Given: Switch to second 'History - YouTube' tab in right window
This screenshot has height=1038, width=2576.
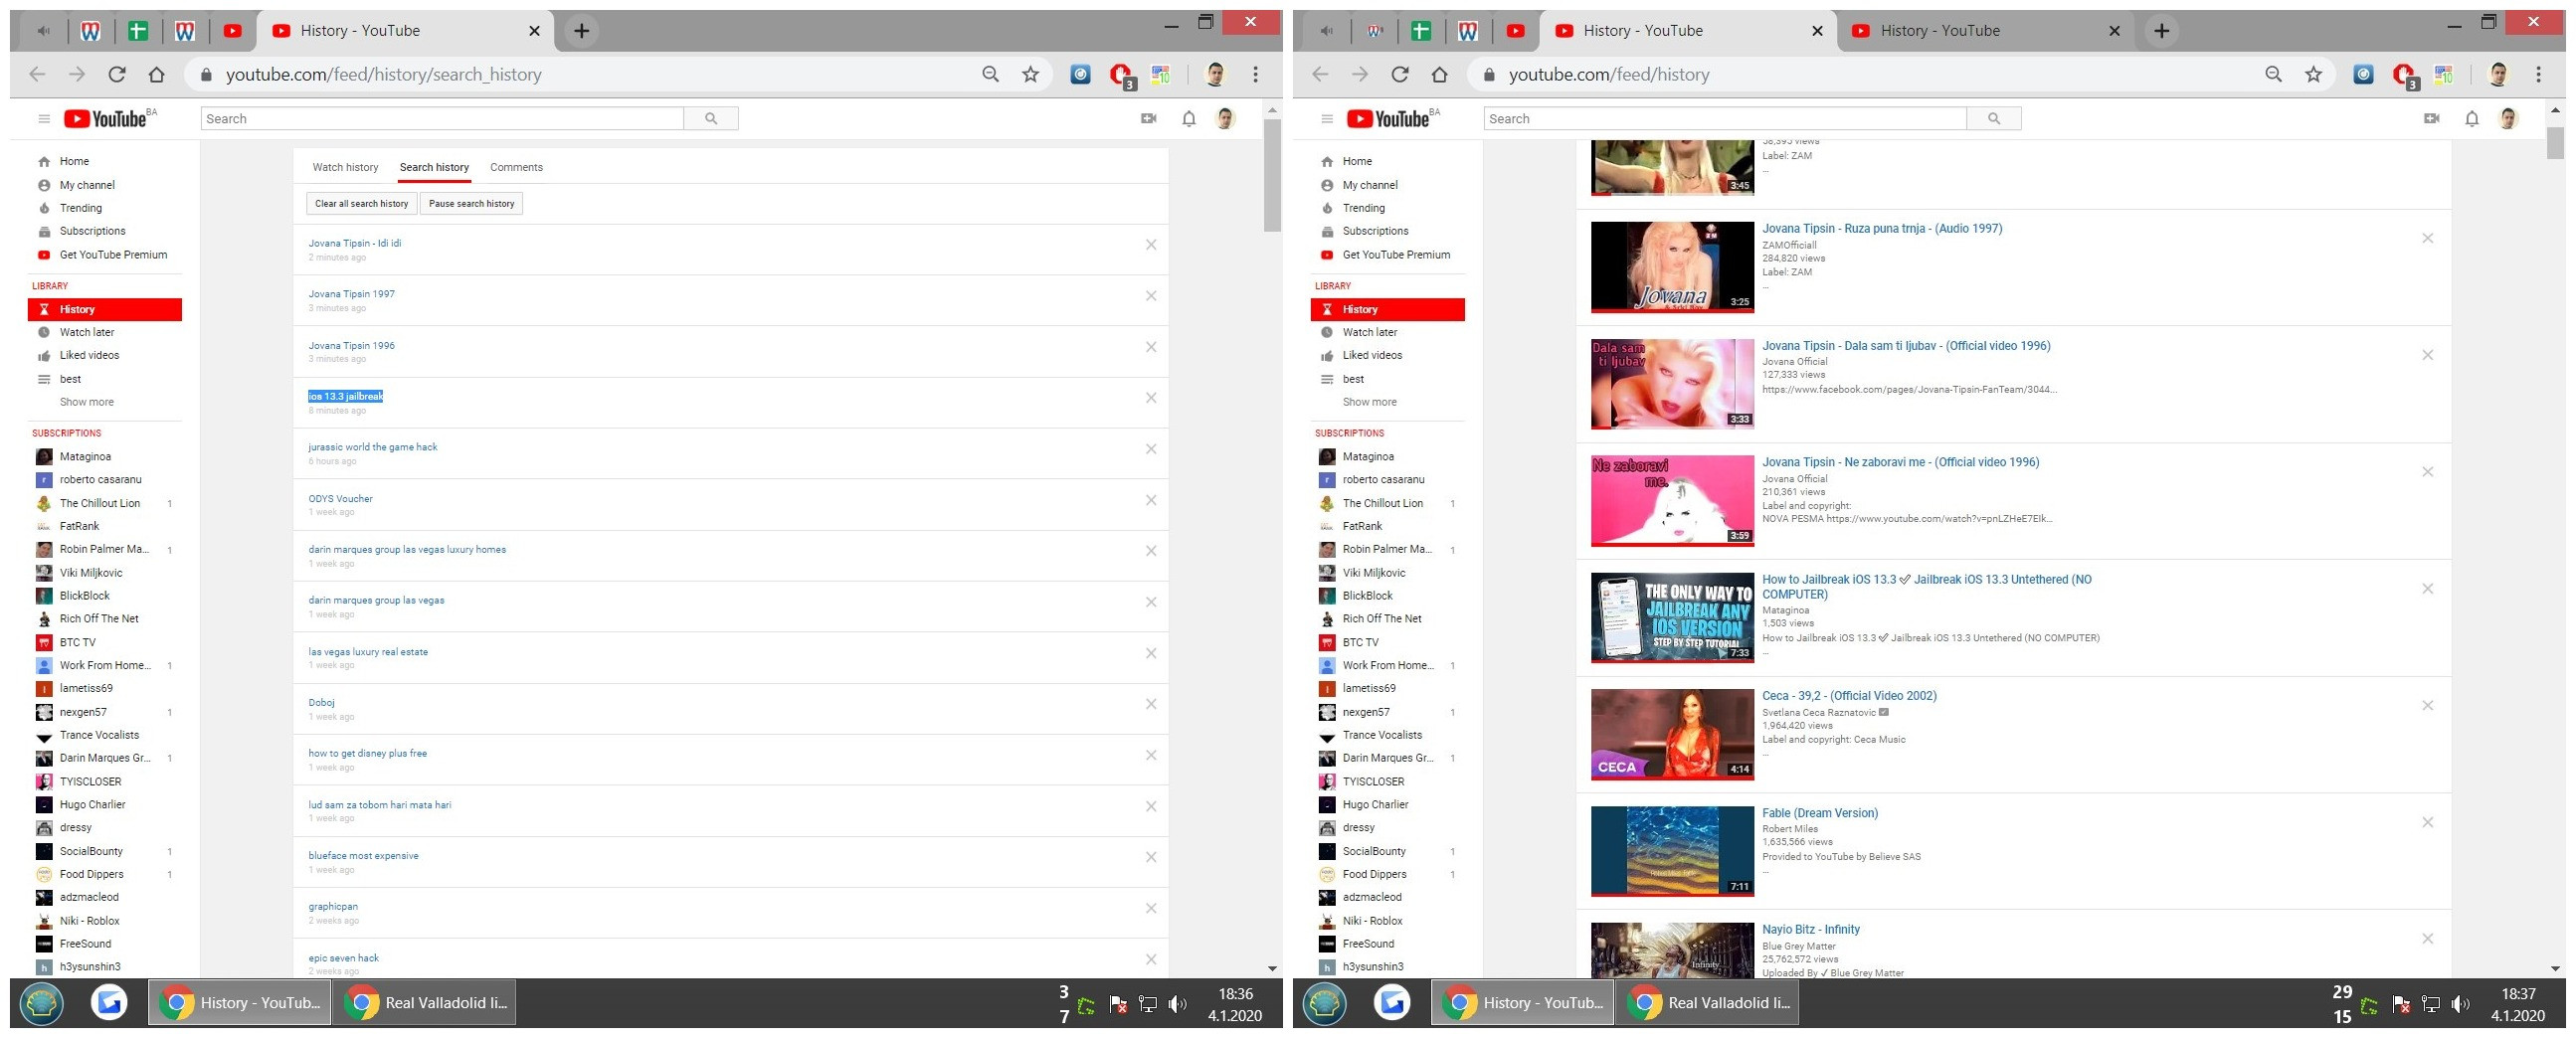Looking at the screenshot, I should (x=1984, y=31).
